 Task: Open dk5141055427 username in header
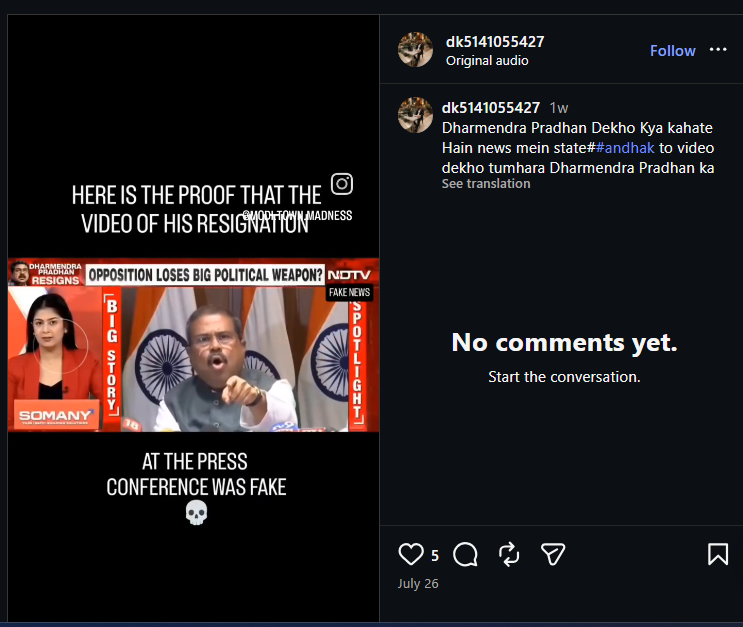495,42
